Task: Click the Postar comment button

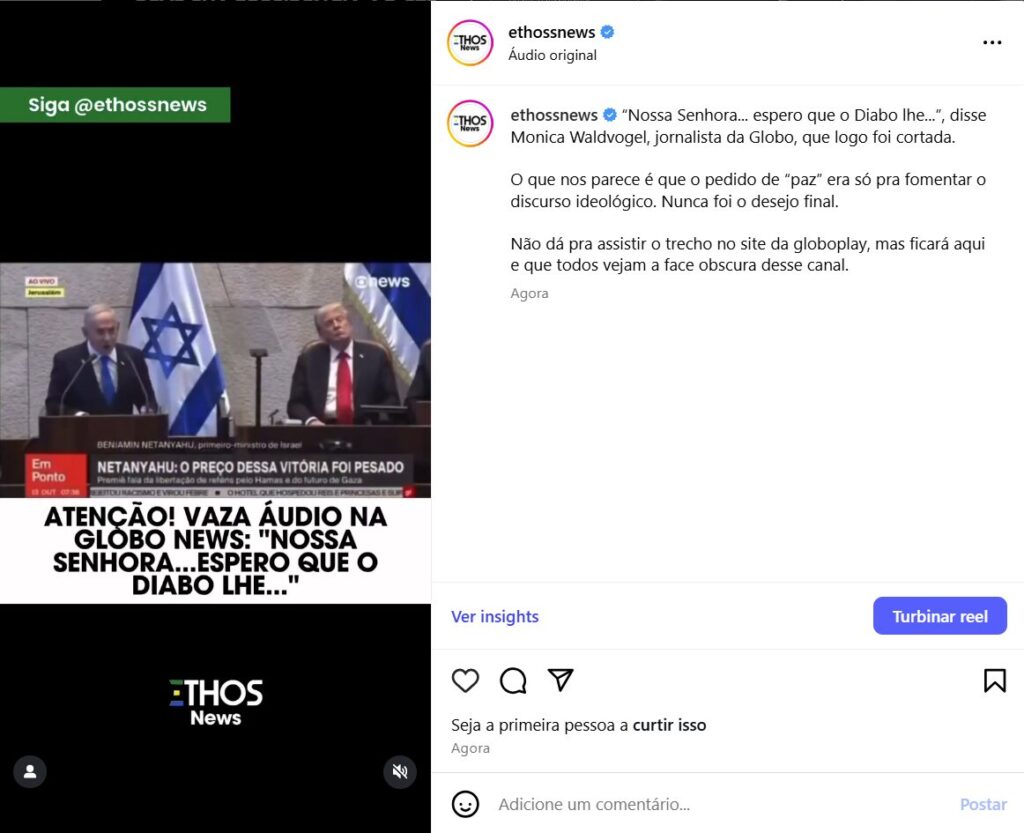Action: point(983,804)
